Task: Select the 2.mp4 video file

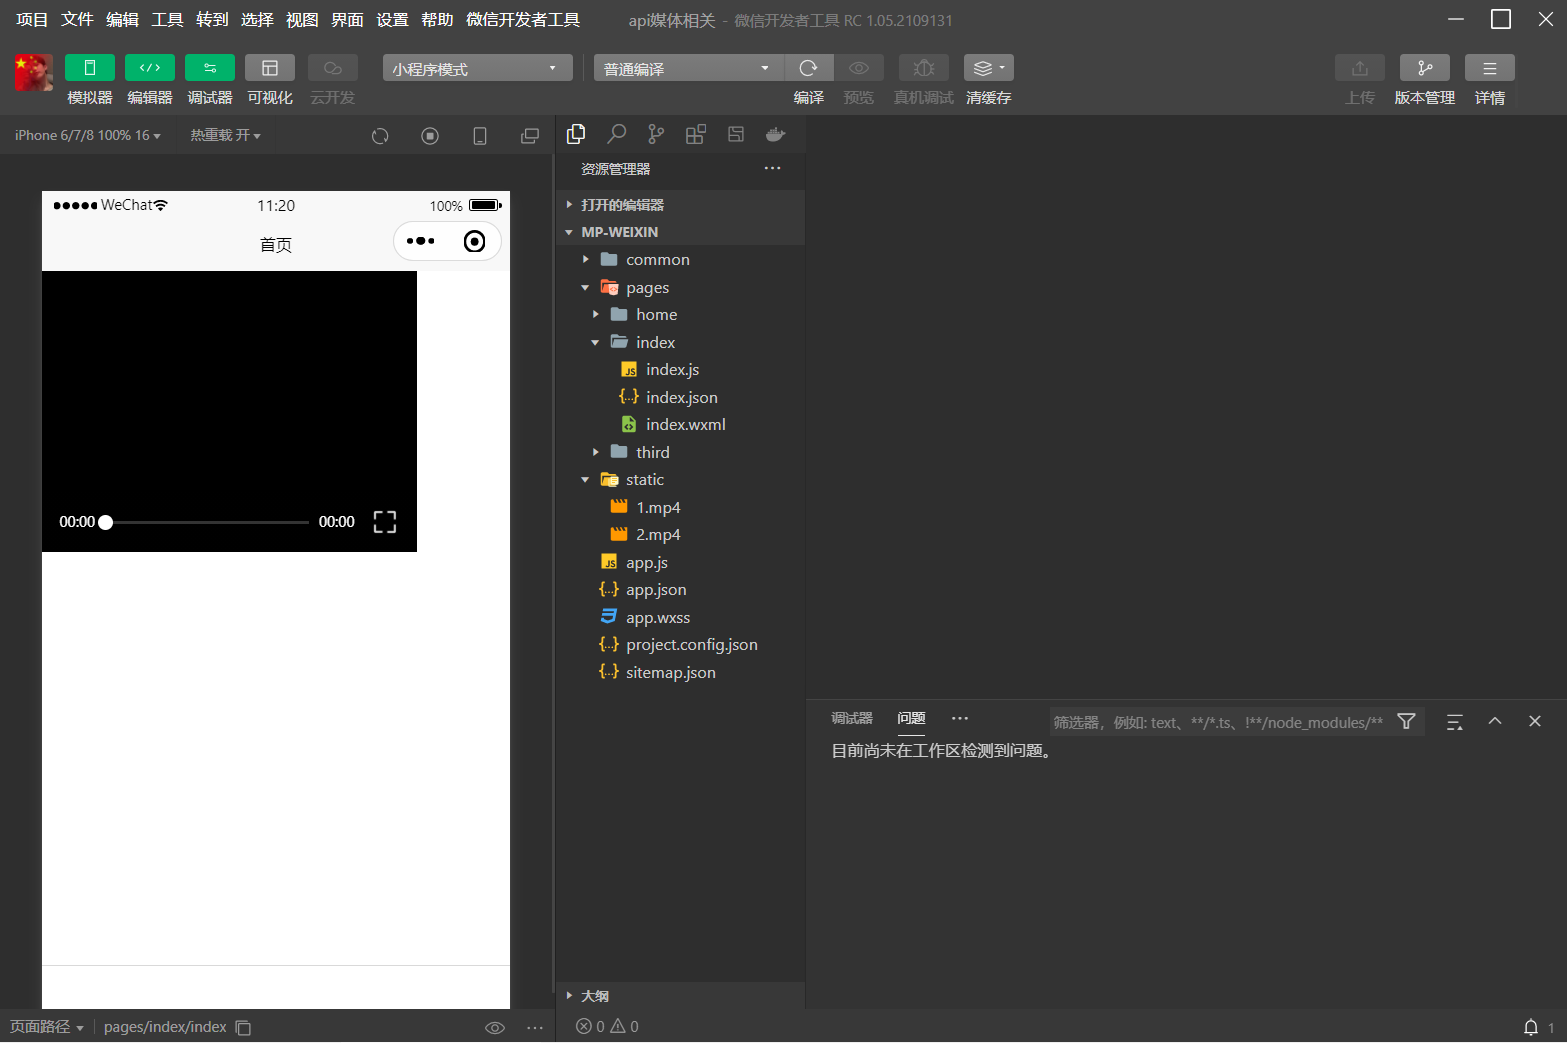Action: coord(680,534)
